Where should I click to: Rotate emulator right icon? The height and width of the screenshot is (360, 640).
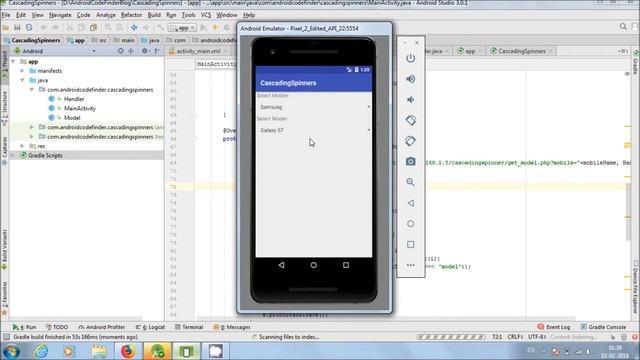(x=411, y=141)
